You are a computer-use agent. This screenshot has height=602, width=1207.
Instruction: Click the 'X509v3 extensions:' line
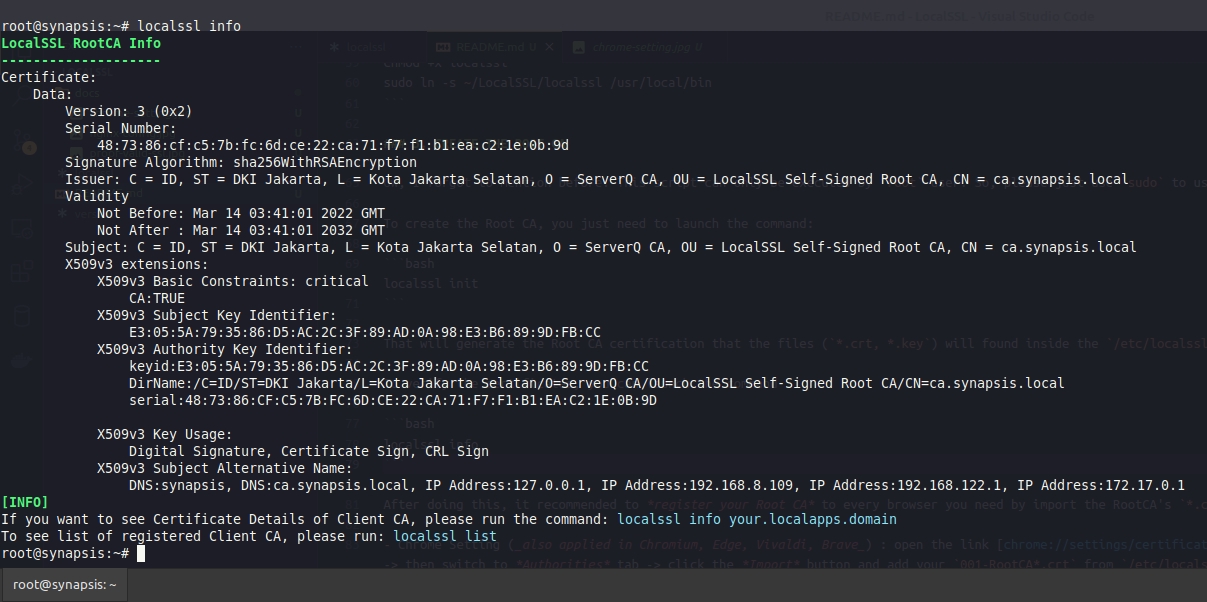tap(137, 264)
